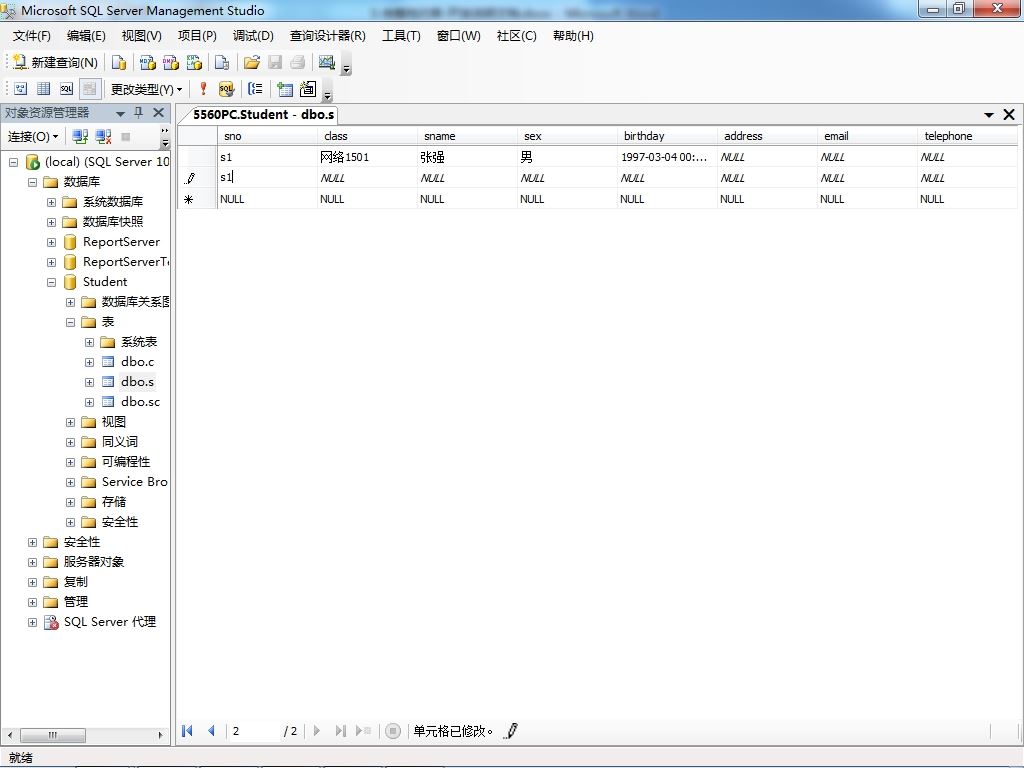Image resolution: width=1024 pixels, height=768 pixels.
Task: Click the 新建查询 new query button
Action: tap(55, 62)
